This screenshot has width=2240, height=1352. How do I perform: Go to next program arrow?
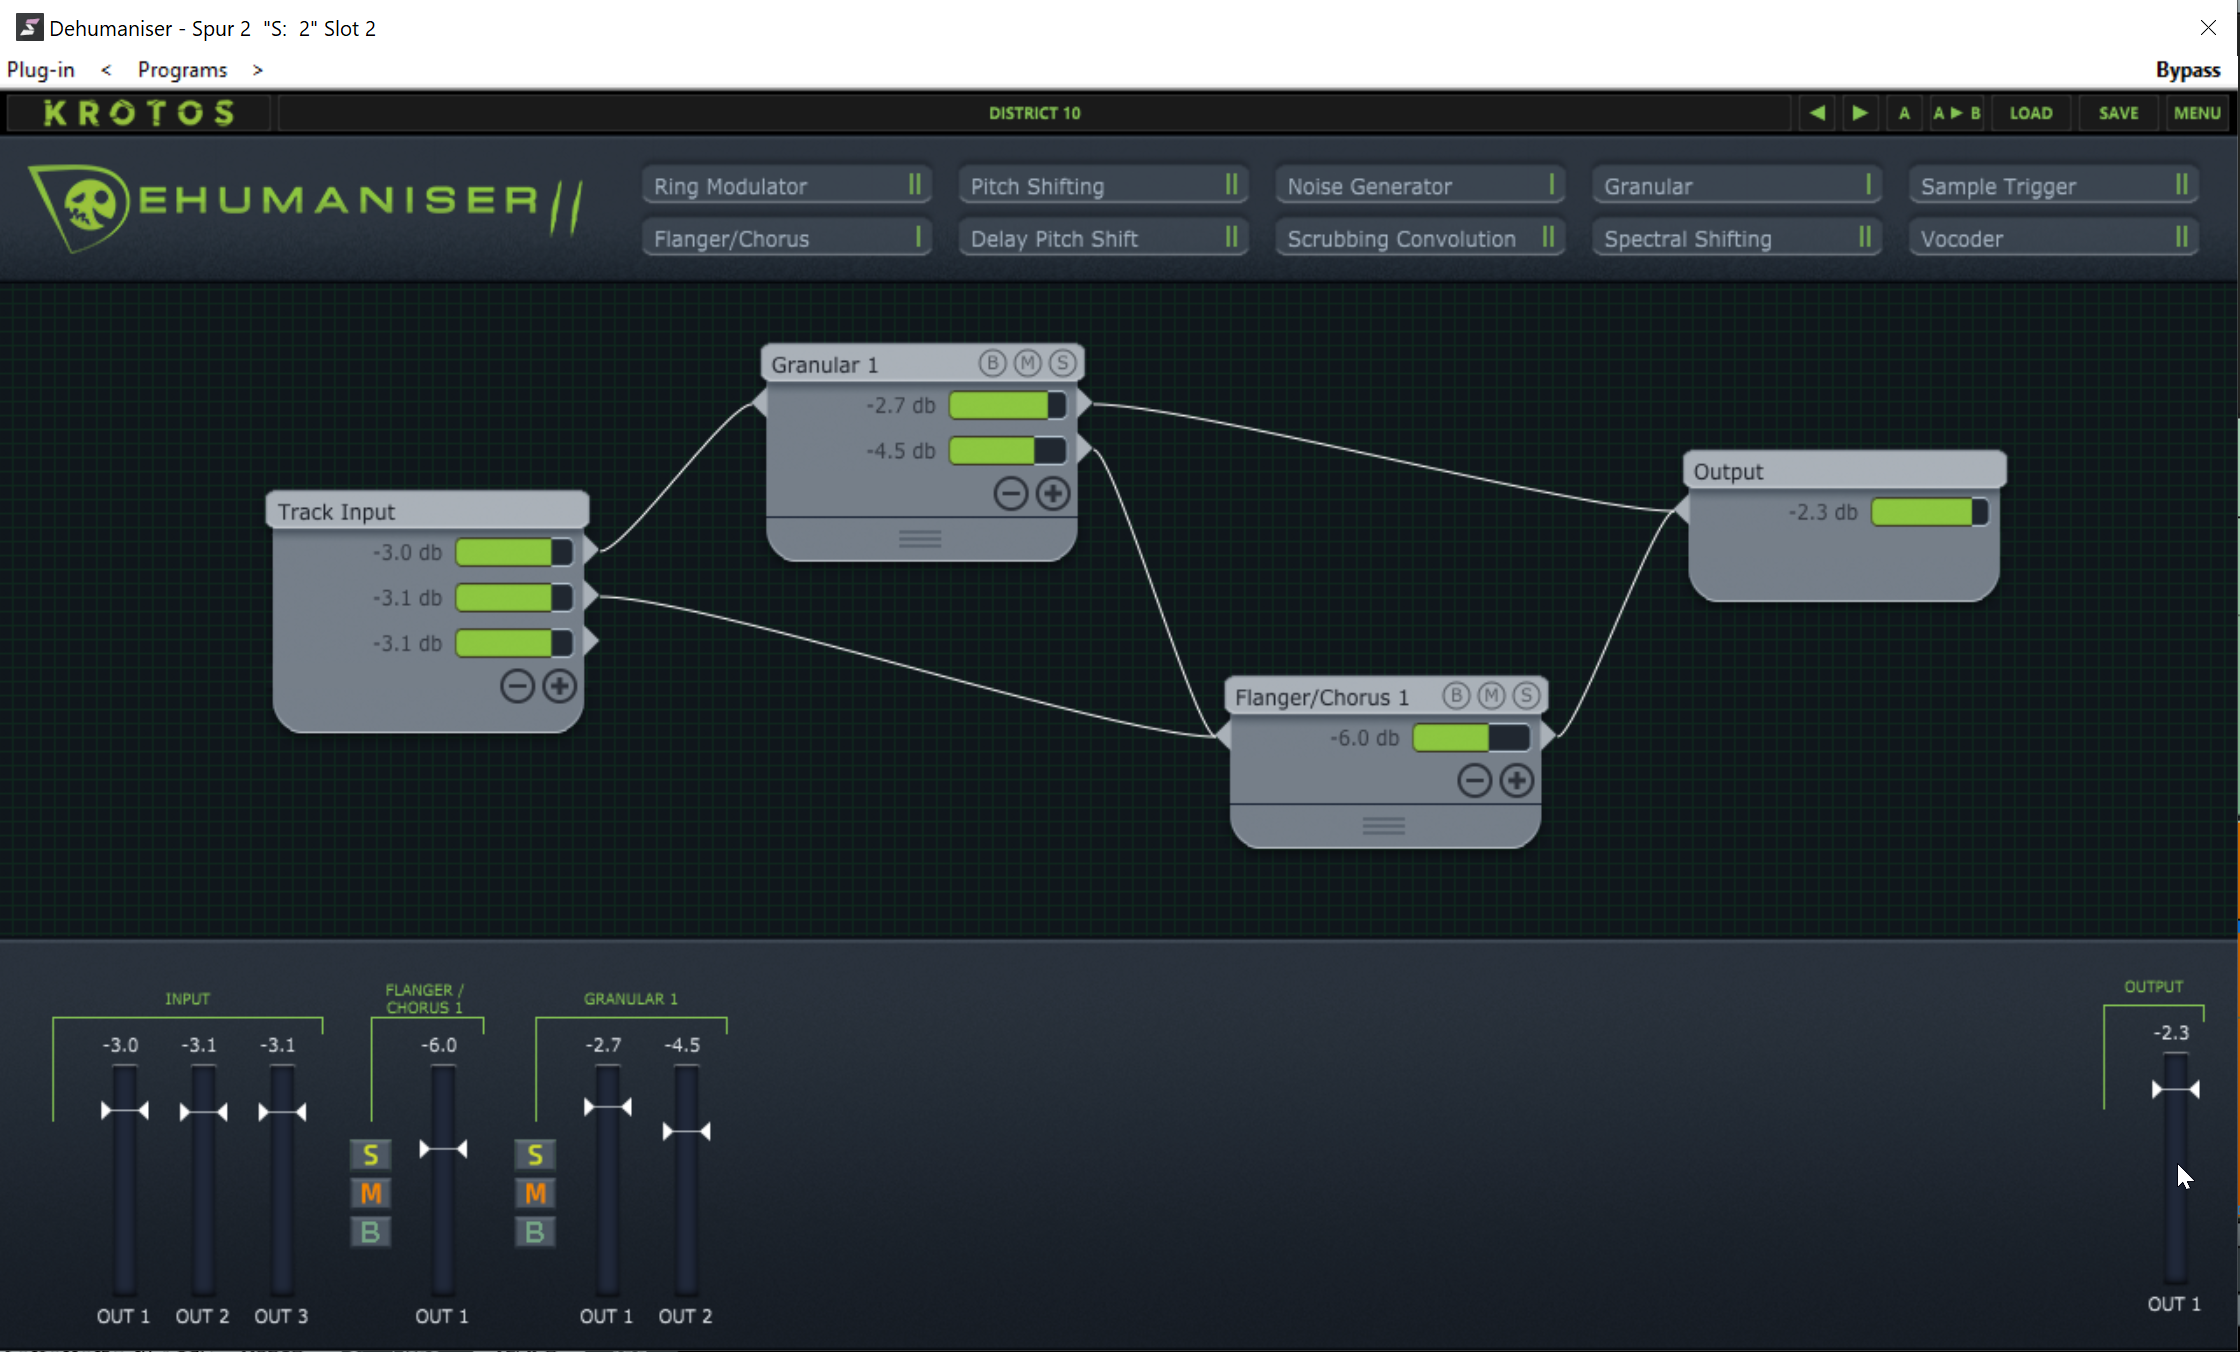(258, 70)
